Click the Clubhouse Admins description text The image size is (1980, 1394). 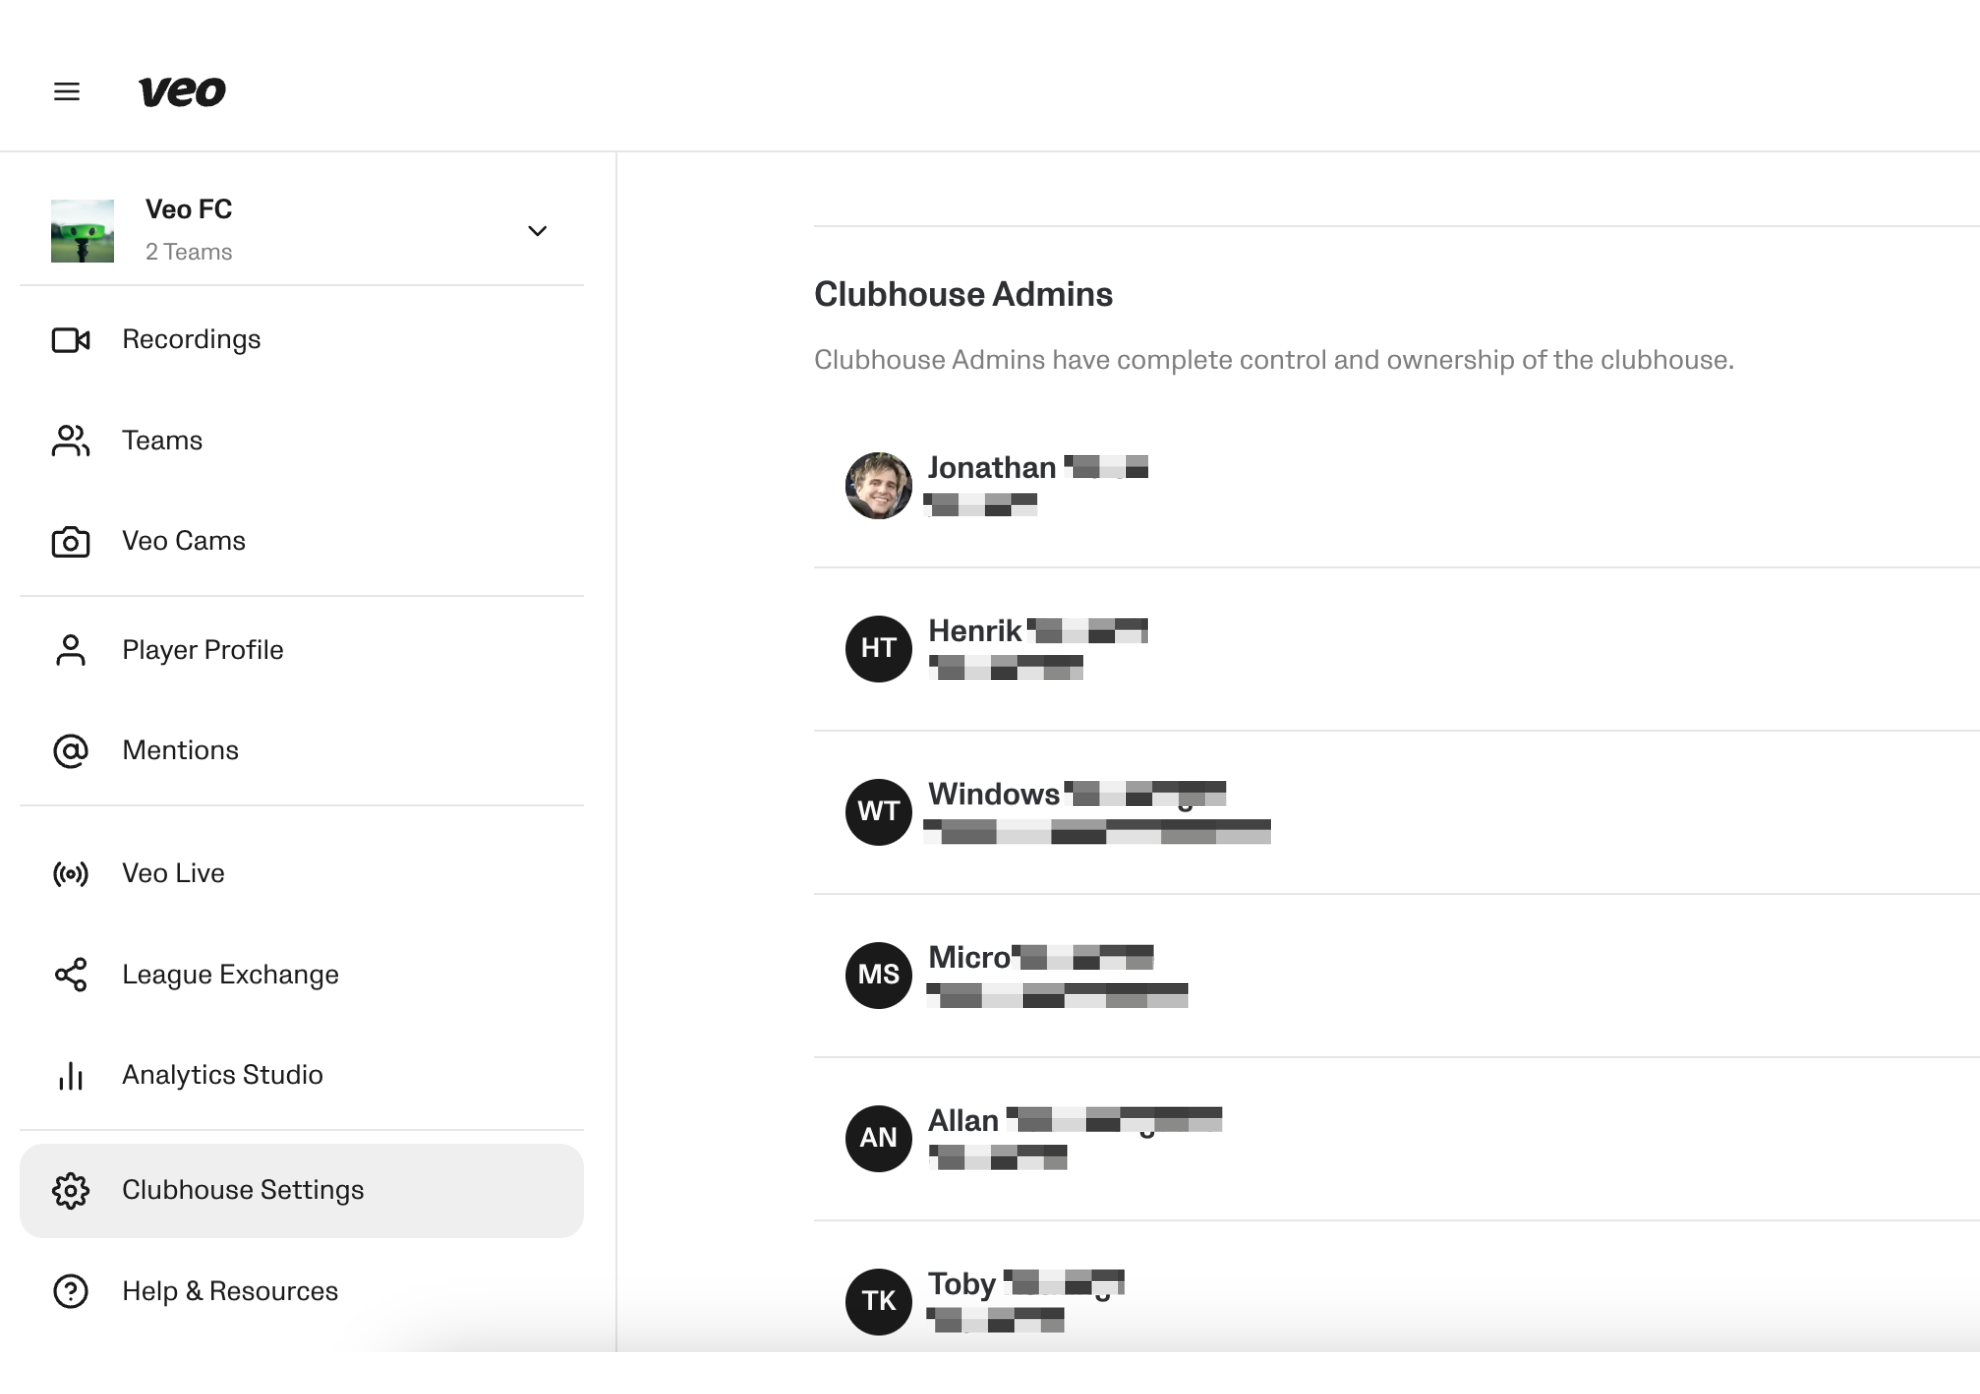click(x=1274, y=360)
